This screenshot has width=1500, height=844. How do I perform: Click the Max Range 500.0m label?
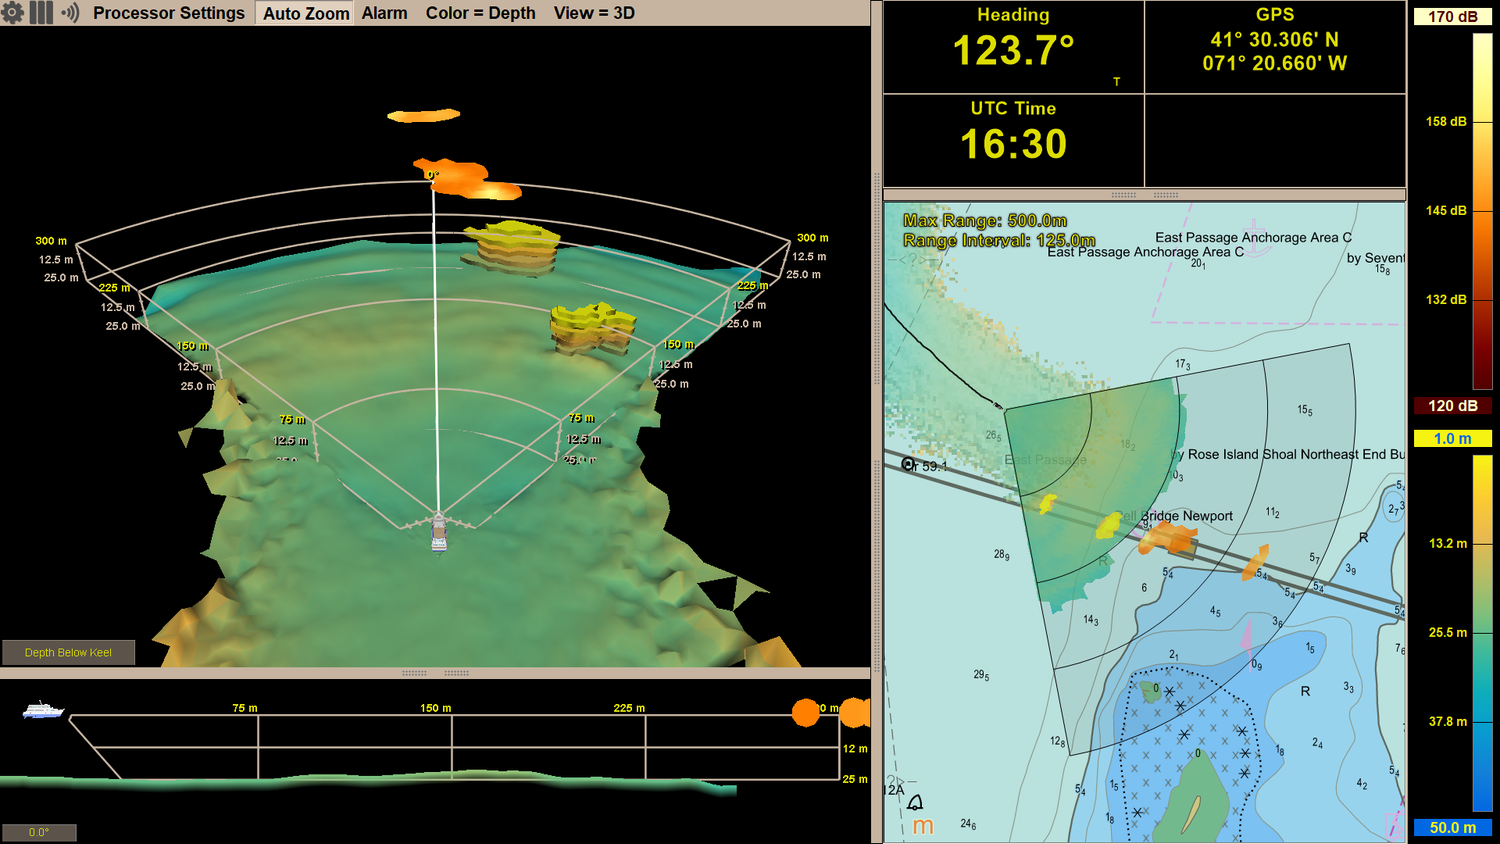987,220
